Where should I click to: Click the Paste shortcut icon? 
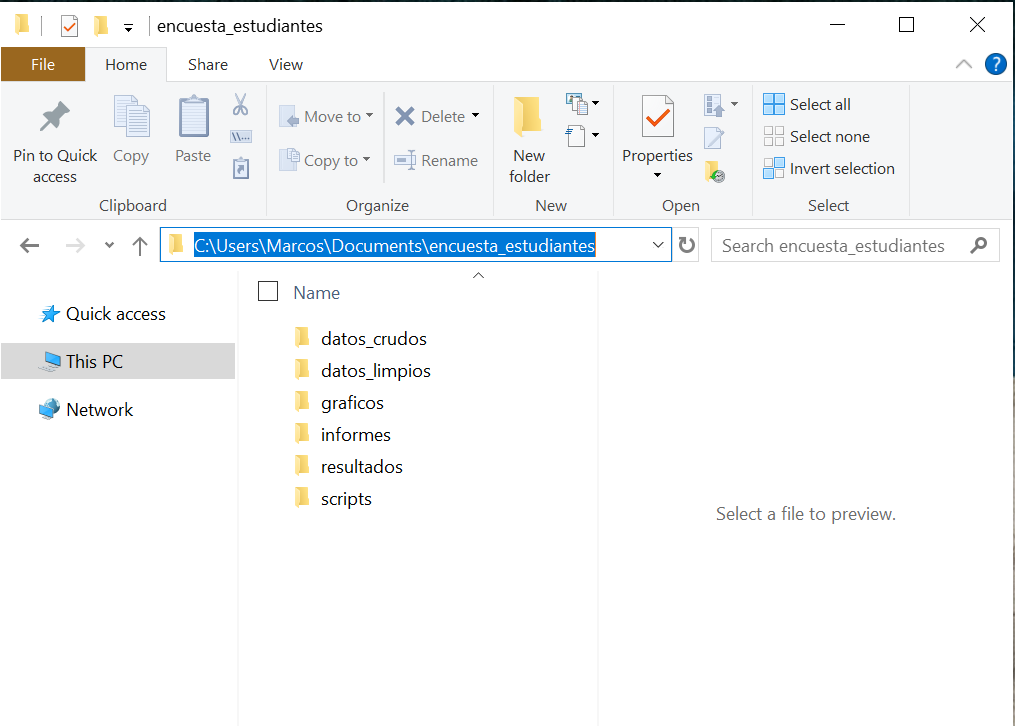click(x=240, y=168)
